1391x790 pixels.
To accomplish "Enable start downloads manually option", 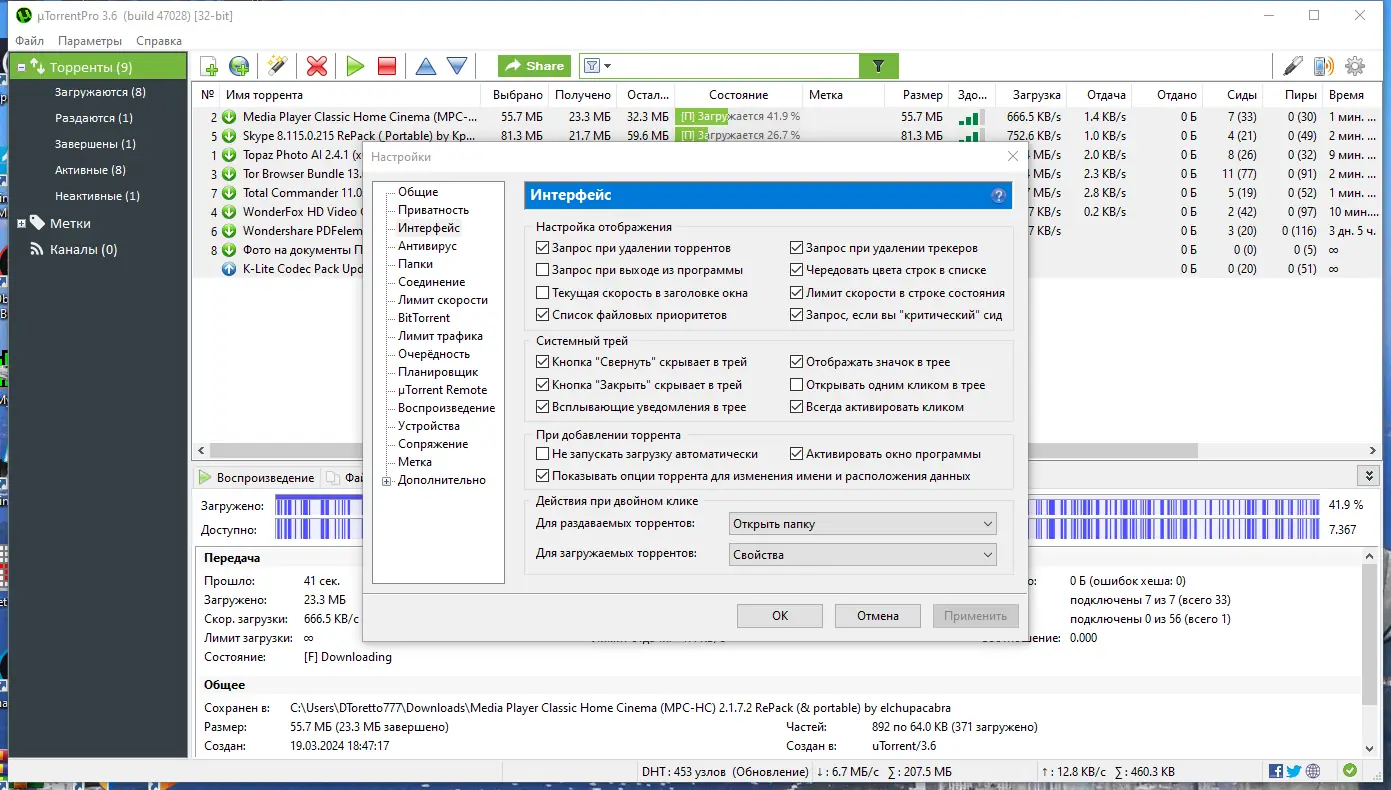I will 544,454.
